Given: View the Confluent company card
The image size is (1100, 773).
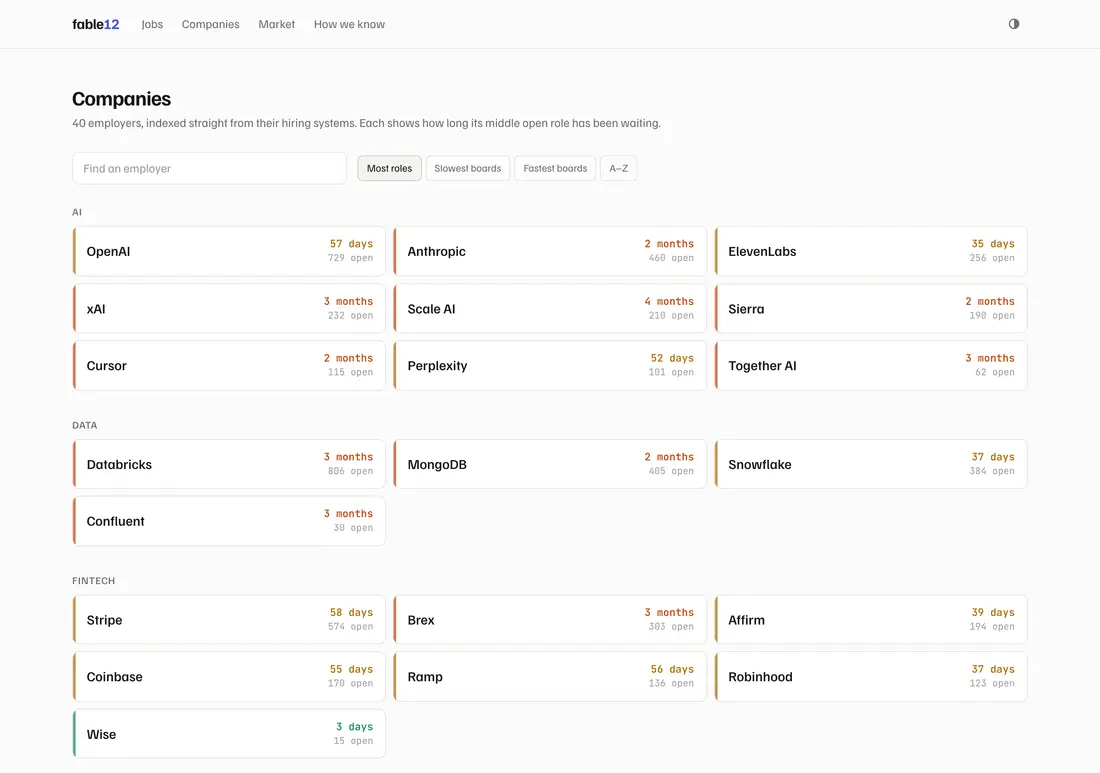Looking at the screenshot, I should (229, 521).
